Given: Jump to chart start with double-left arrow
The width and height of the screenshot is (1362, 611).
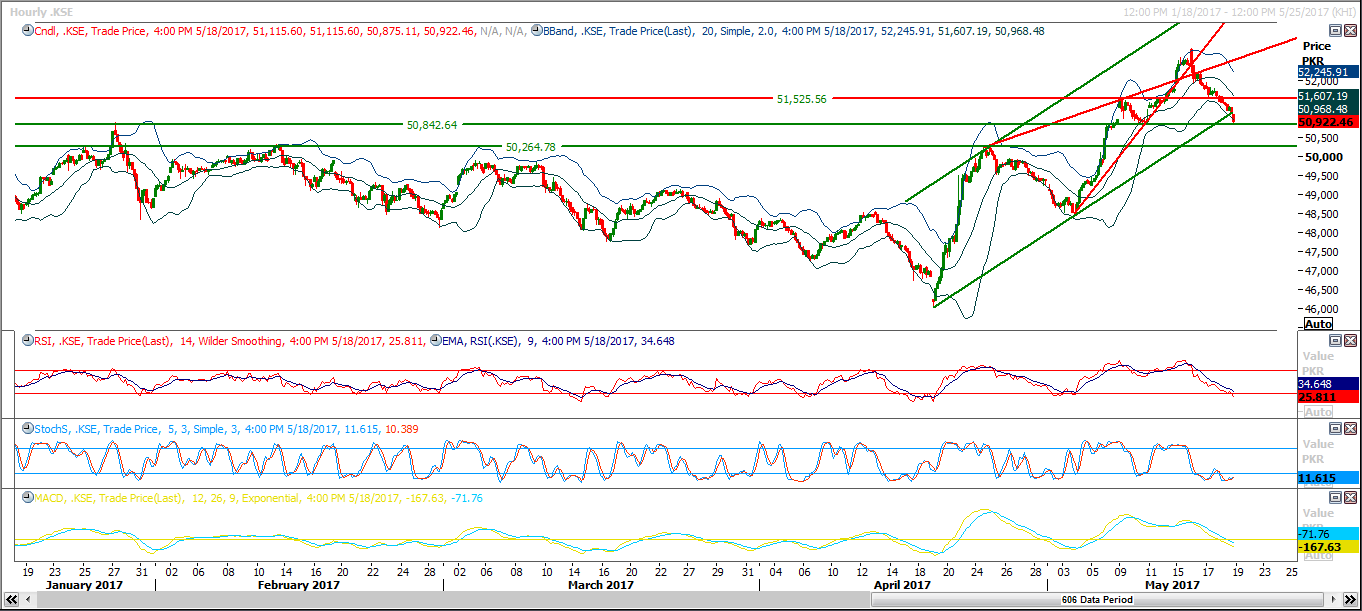Looking at the screenshot, I should click(x=11, y=600).
